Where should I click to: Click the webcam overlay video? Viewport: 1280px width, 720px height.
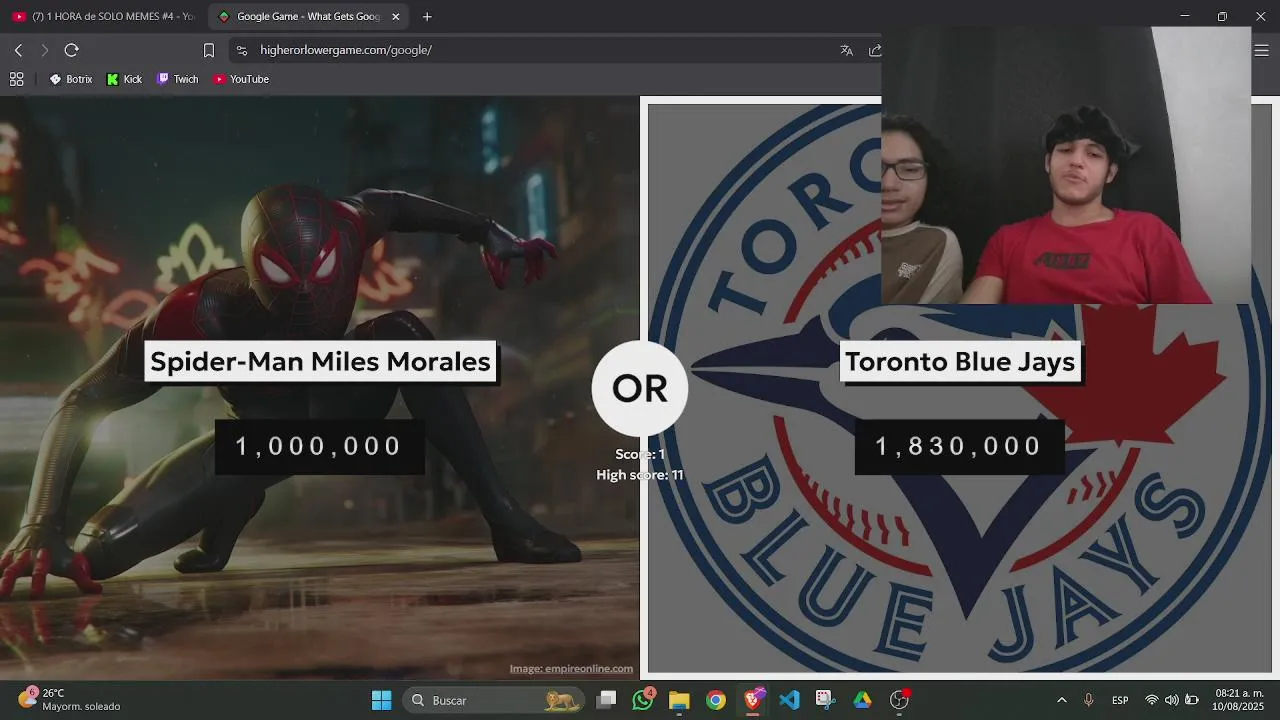pos(1066,165)
